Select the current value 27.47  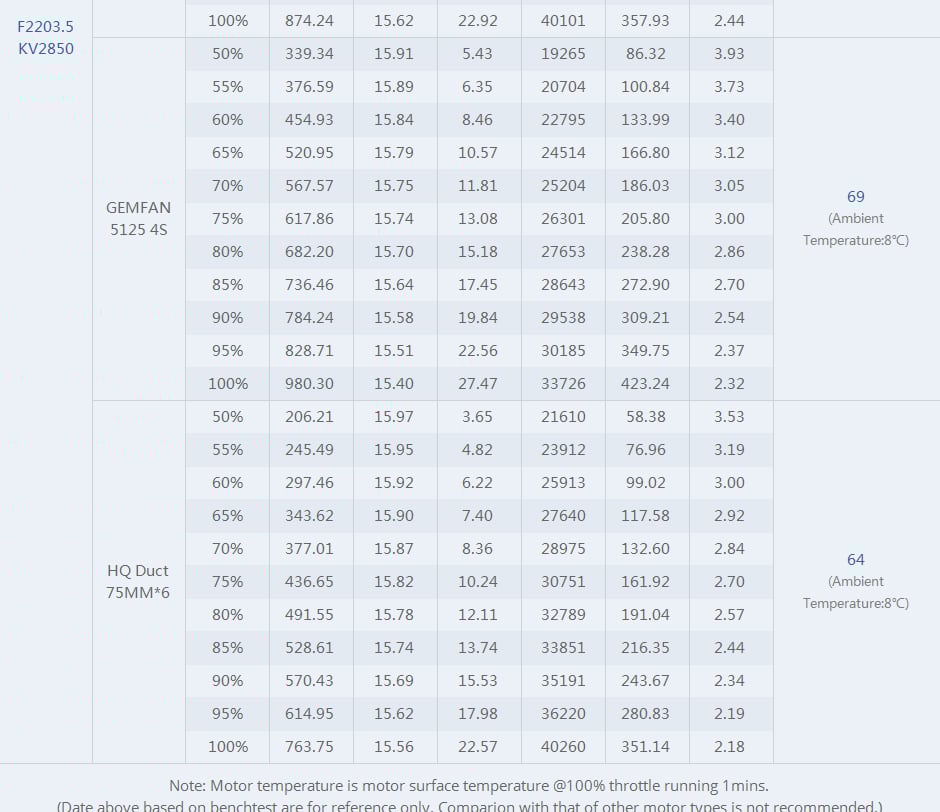(477, 383)
